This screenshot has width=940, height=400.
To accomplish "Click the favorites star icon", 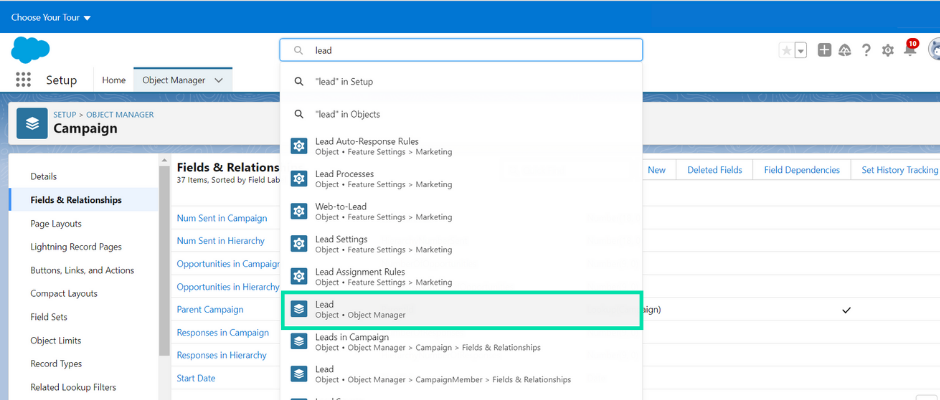I will click(x=786, y=51).
